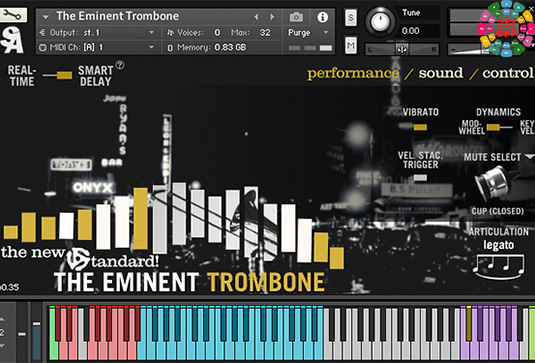
Task: Shift keyboard octave up arrow
Action: pos(2,320)
